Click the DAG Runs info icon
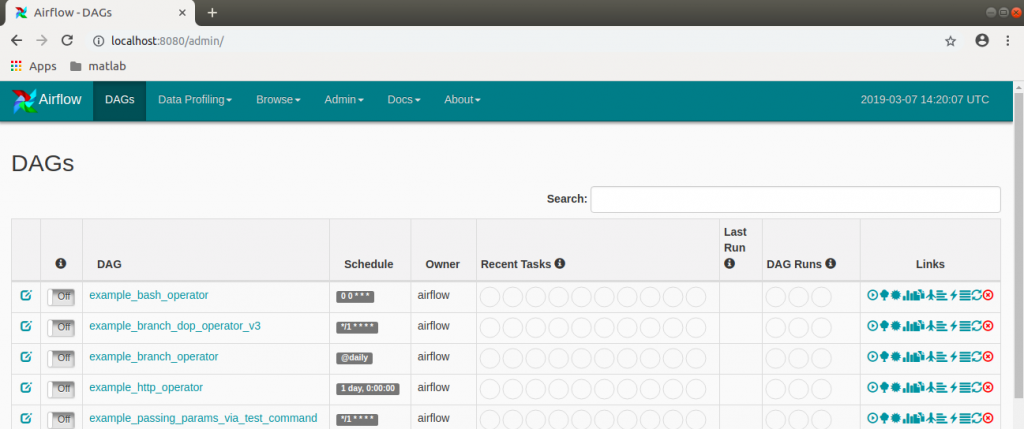This screenshot has height=429, width=1024. coord(831,264)
